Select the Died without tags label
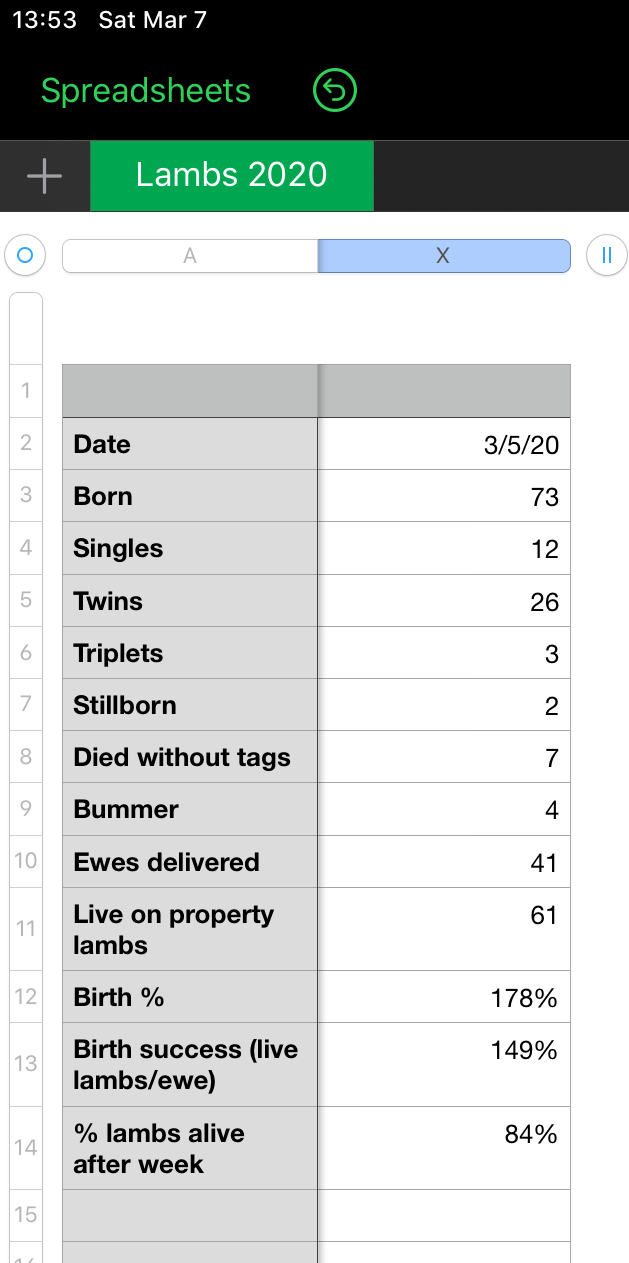Viewport: 629px width, 1263px height. pyautogui.click(x=190, y=757)
